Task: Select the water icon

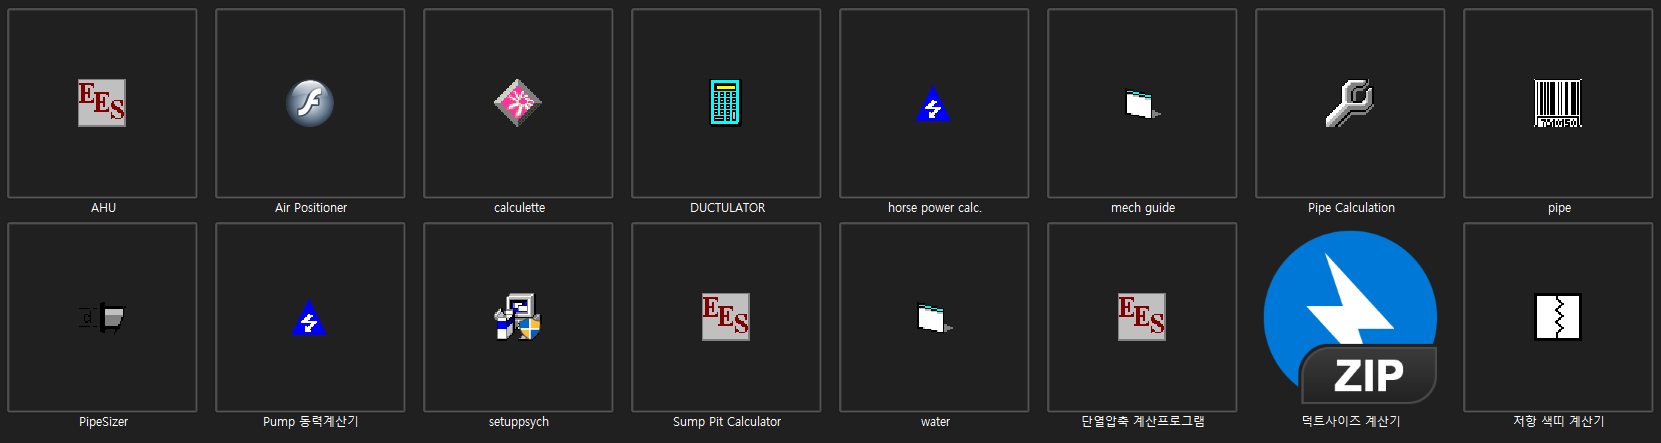Action: pyautogui.click(x=933, y=318)
